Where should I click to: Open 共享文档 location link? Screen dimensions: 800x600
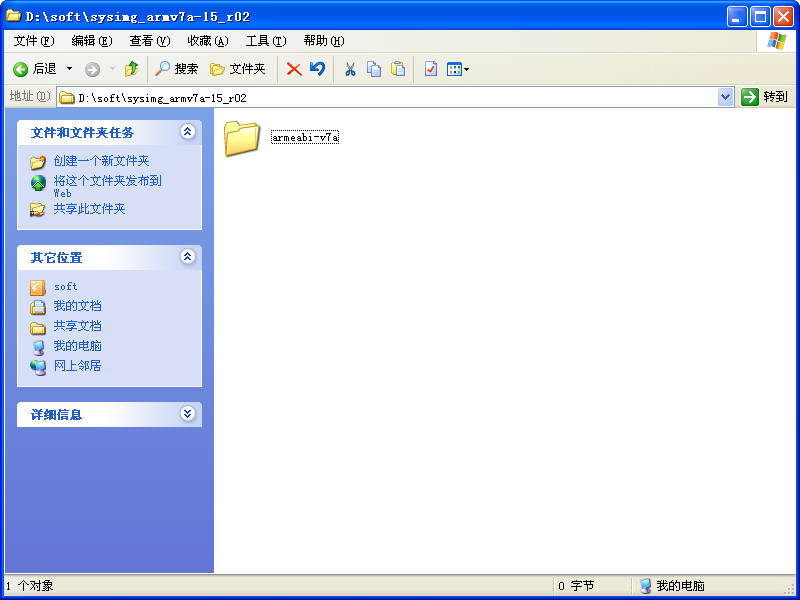[x=78, y=326]
